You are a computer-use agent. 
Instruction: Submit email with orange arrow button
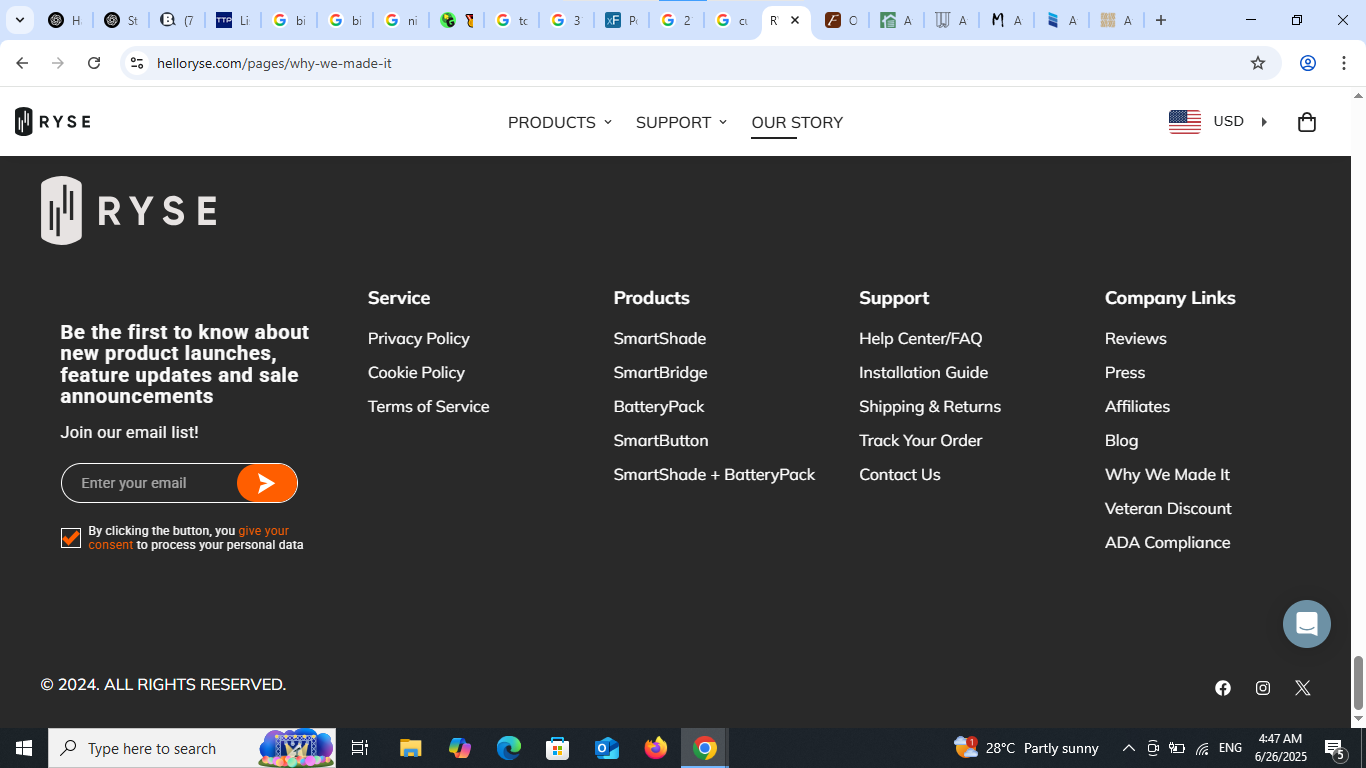click(x=267, y=483)
